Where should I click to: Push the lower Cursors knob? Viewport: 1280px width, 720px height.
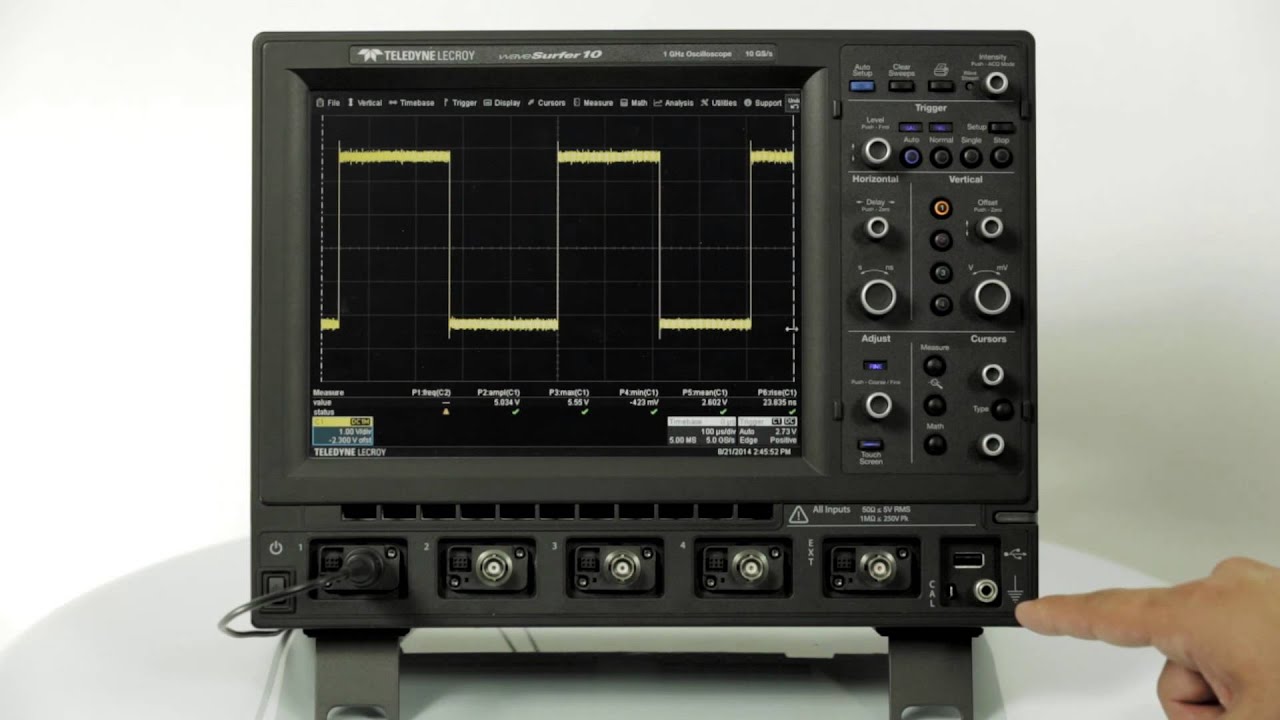point(991,444)
